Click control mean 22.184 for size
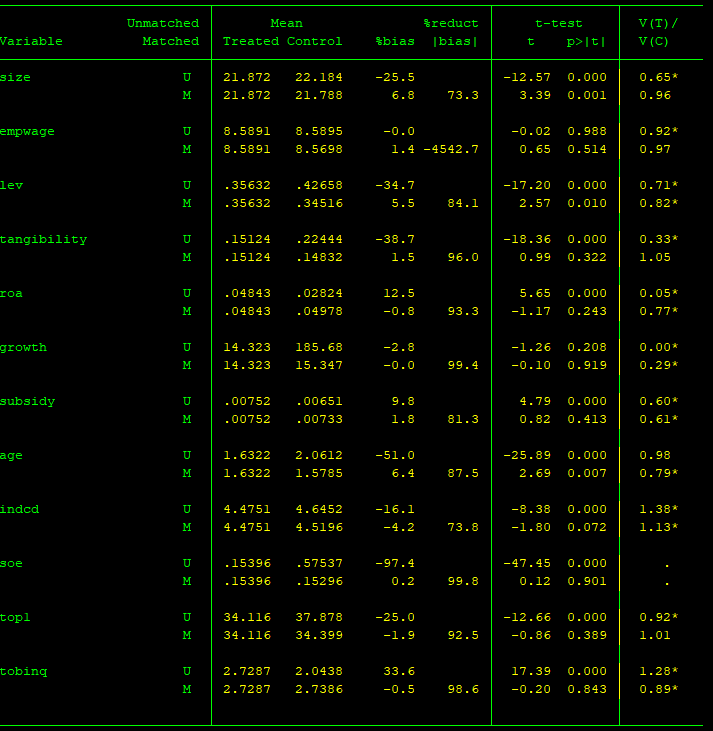 click(x=319, y=77)
